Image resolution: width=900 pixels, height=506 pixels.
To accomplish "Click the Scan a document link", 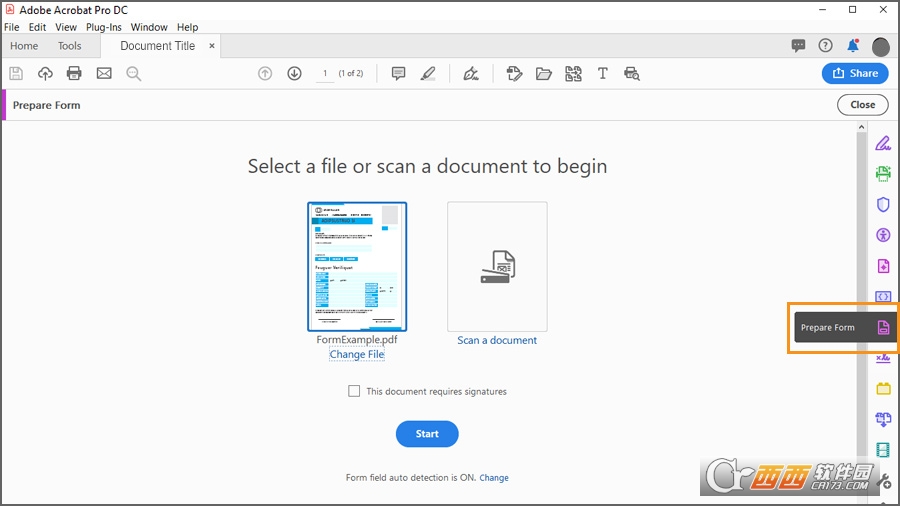I will click(497, 340).
